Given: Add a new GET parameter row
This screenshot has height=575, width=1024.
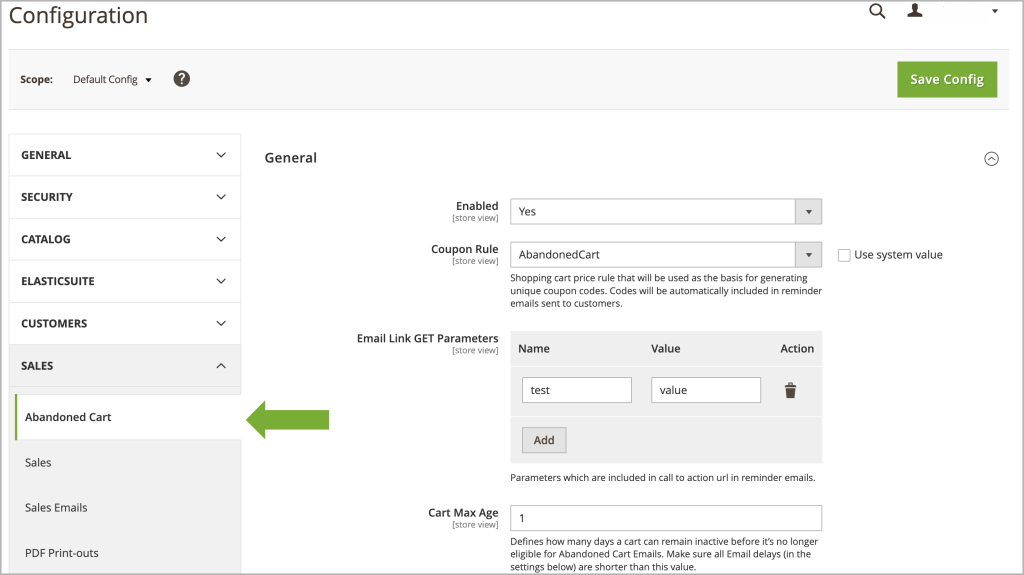Looking at the screenshot, I should click(544, 440).
